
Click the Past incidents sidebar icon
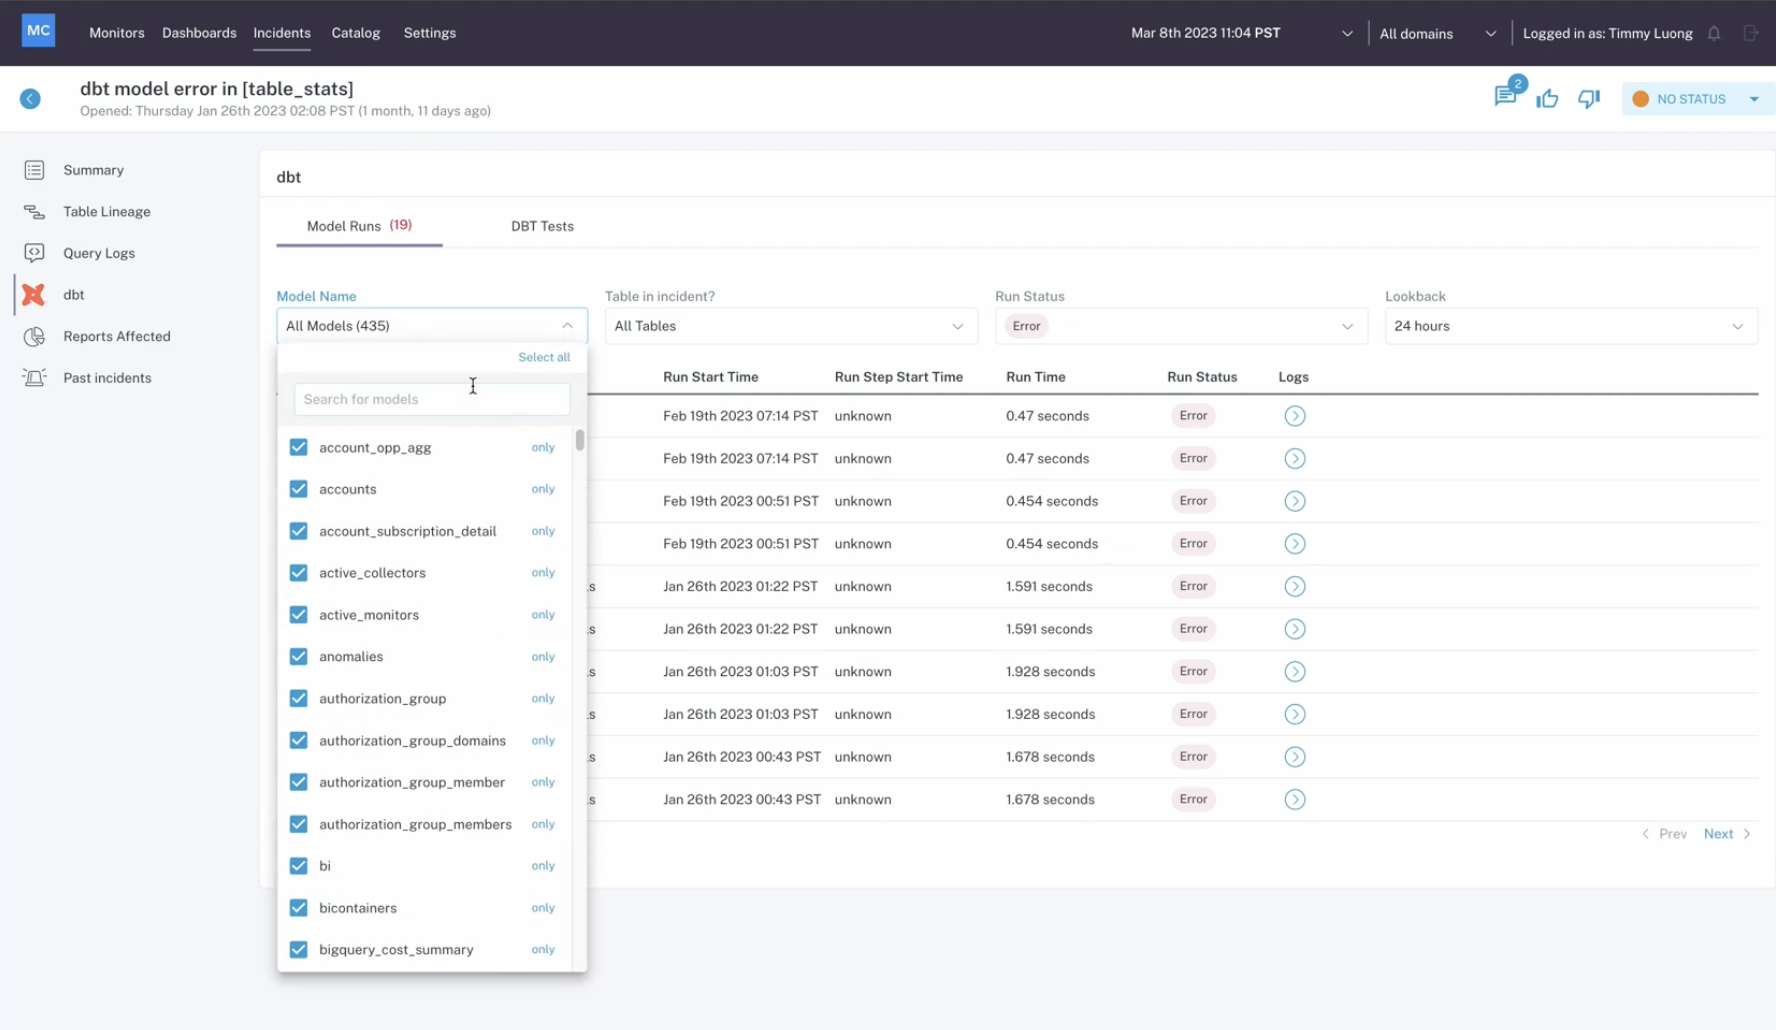34,378
